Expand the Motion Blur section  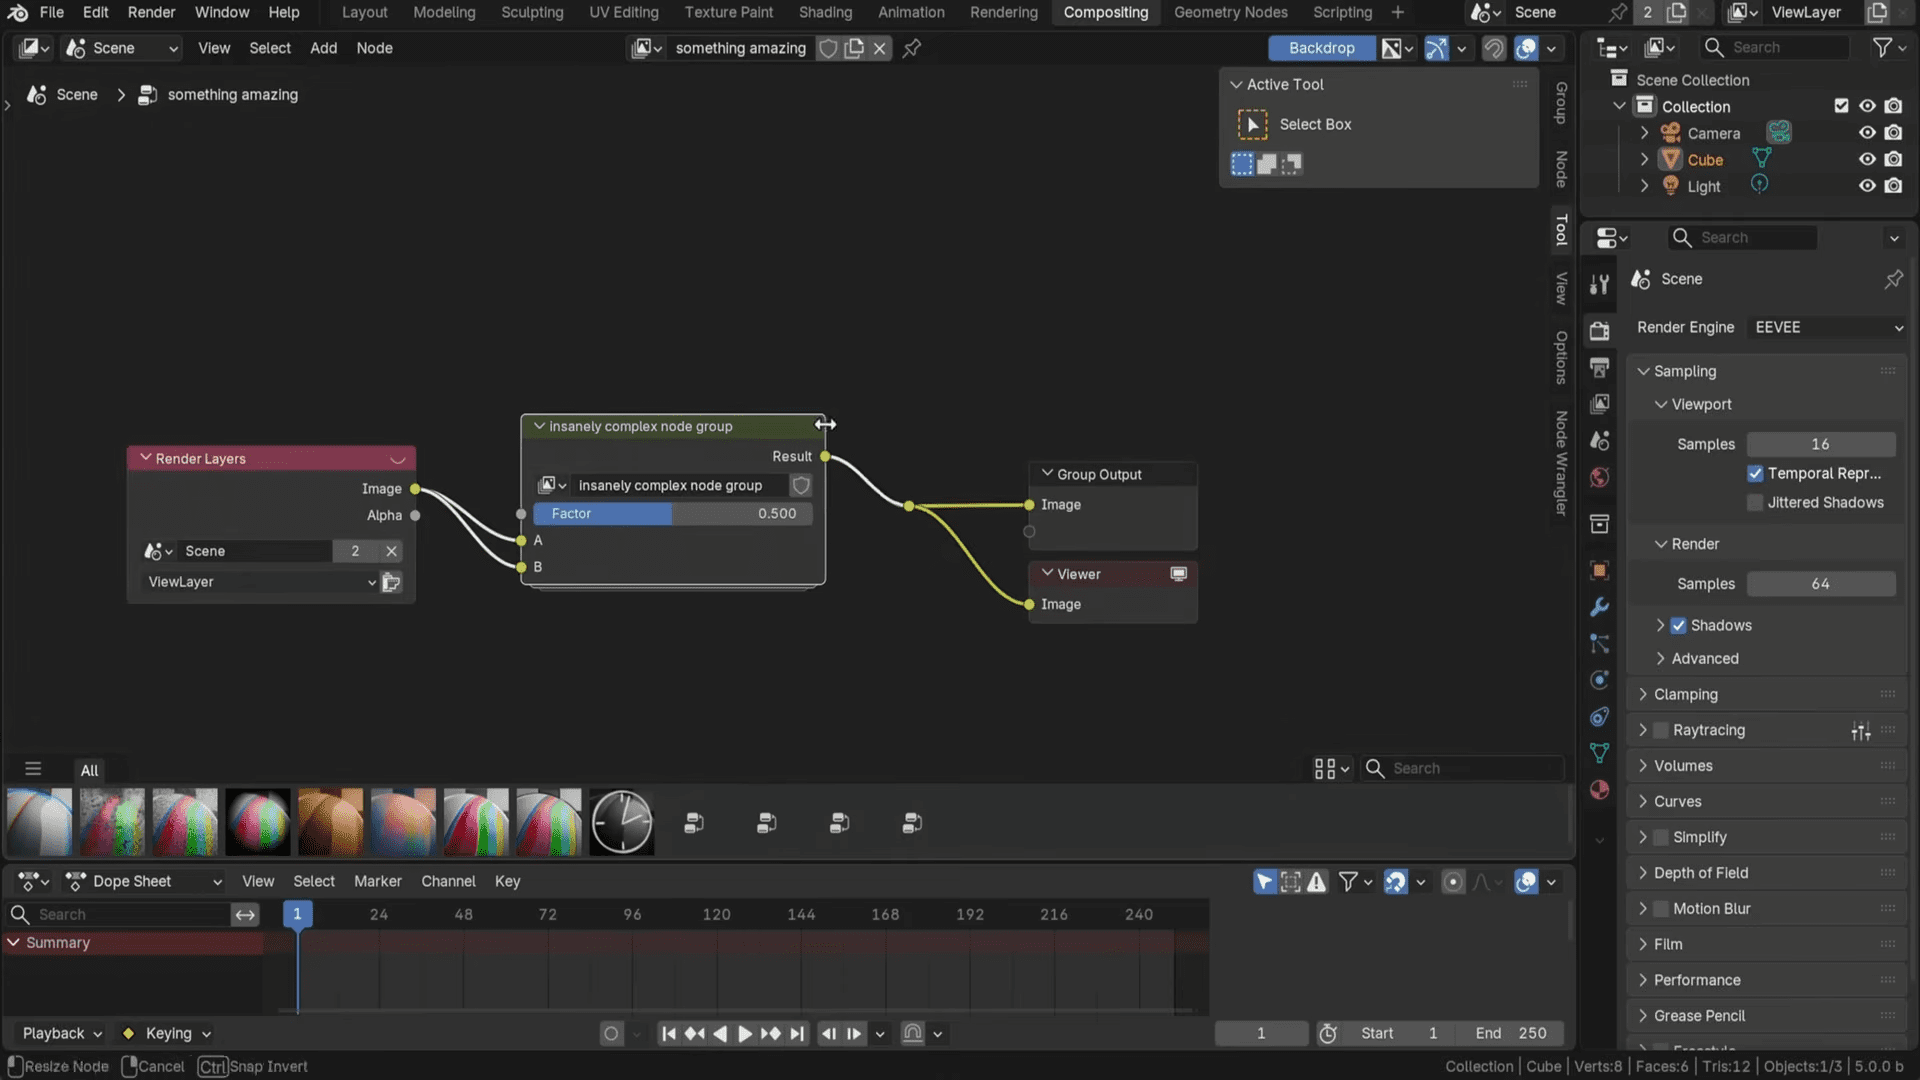point(1645,908)
